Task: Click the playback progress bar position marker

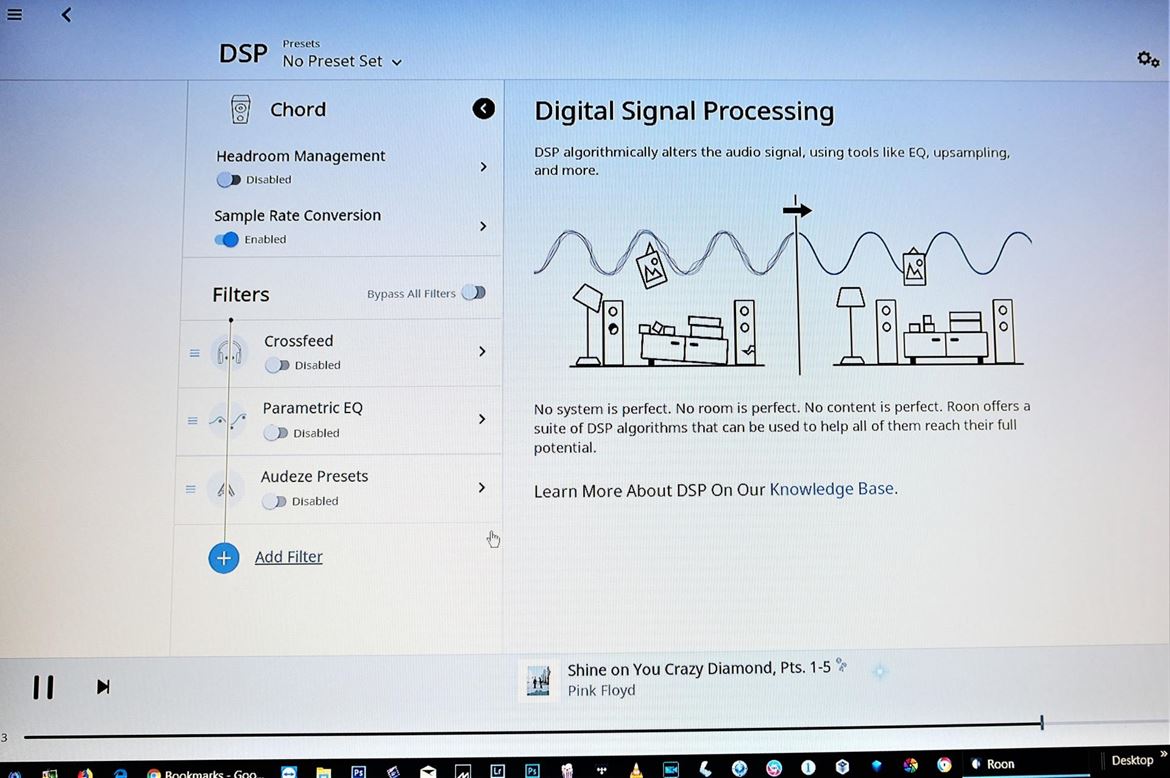Action: (1042, 723)
